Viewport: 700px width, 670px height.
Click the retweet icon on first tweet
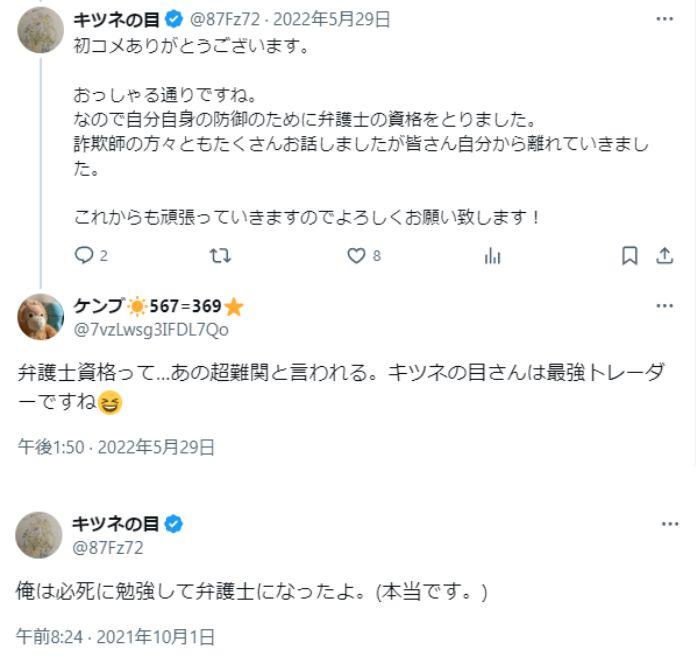220,256
